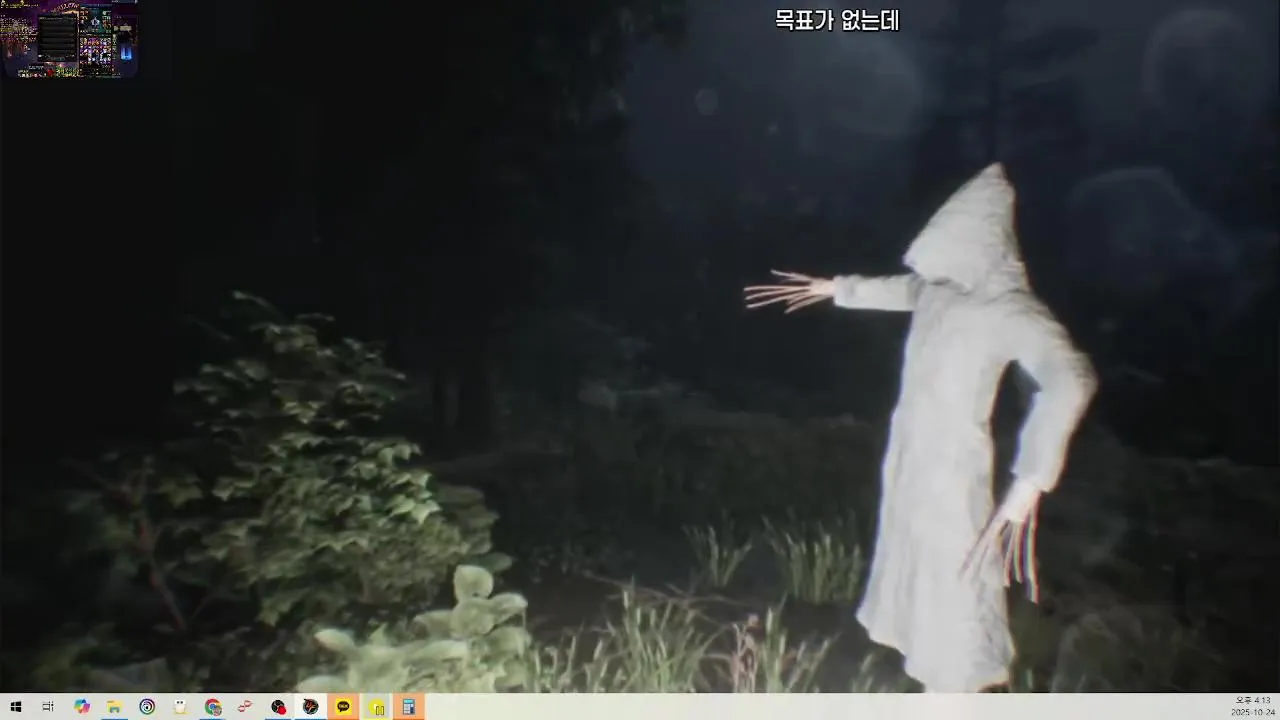Open the purple spiral app icon
Image resolution: width=1280 pixels, height=720 pixels.
click(x=147, y=707)
